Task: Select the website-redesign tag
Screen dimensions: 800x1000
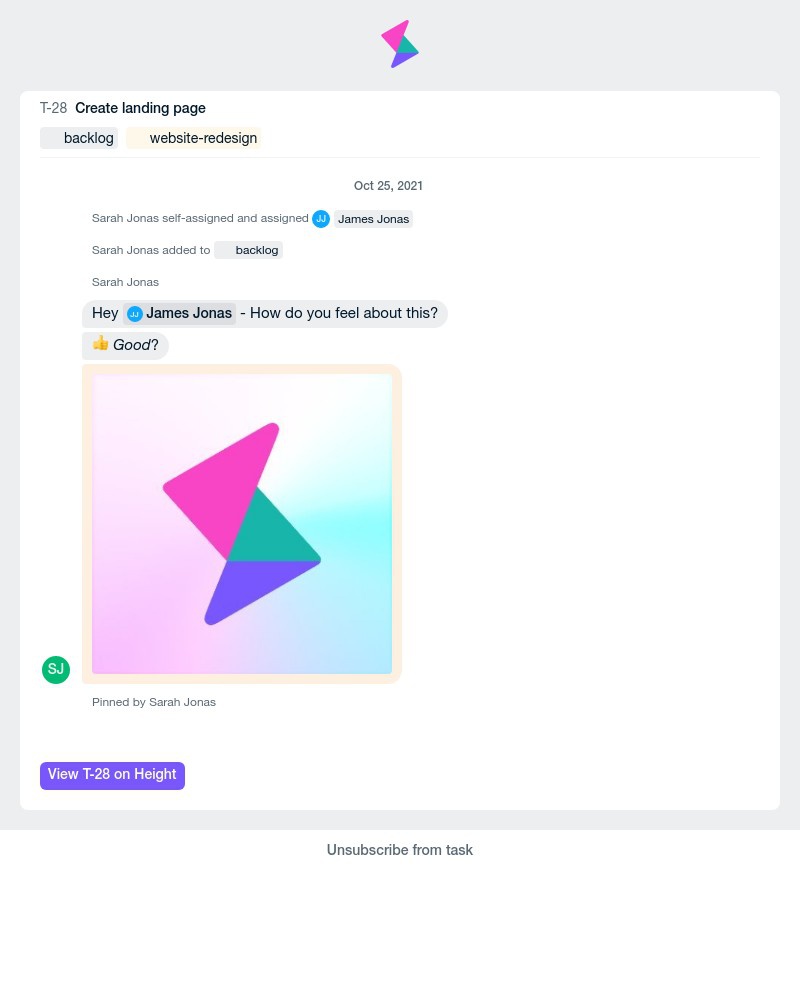Action: coord(203,138)
